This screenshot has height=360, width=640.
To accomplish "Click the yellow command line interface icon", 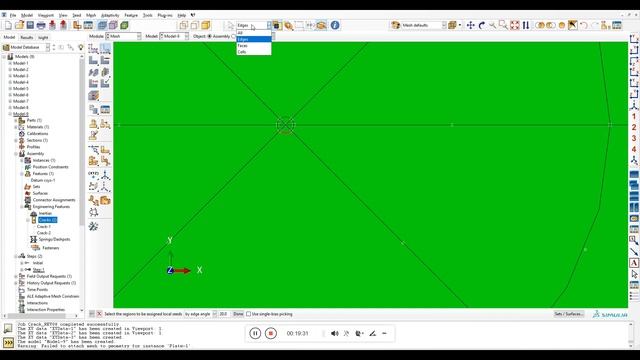I will (x=8, y=342).
